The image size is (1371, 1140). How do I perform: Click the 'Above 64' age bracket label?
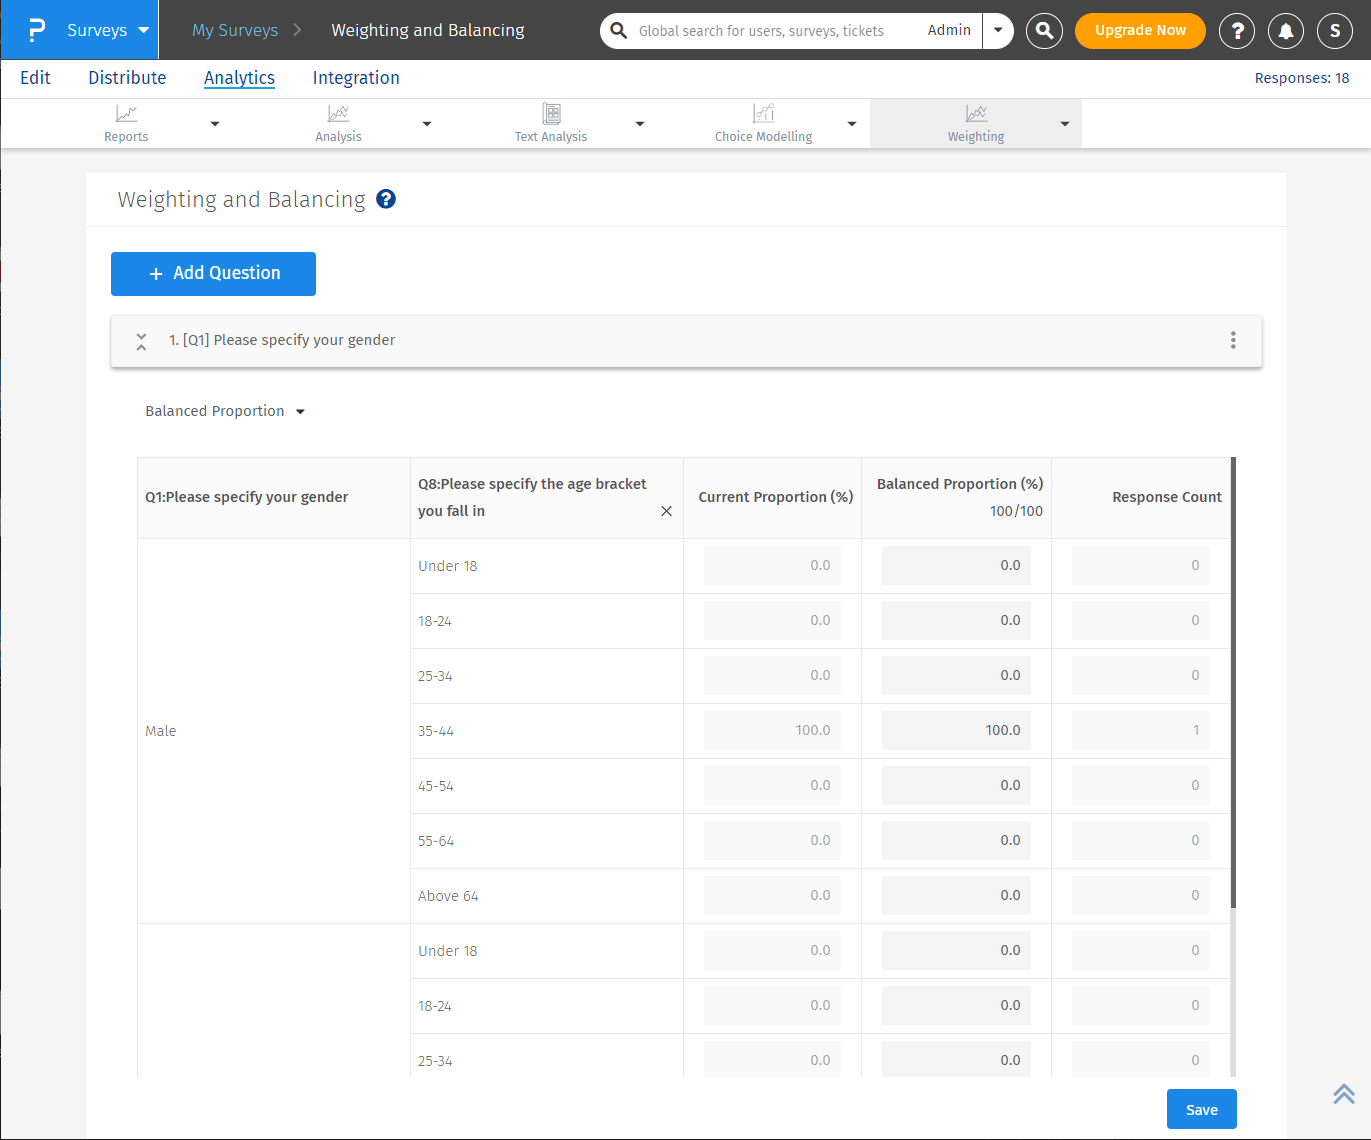pos(448,896)
